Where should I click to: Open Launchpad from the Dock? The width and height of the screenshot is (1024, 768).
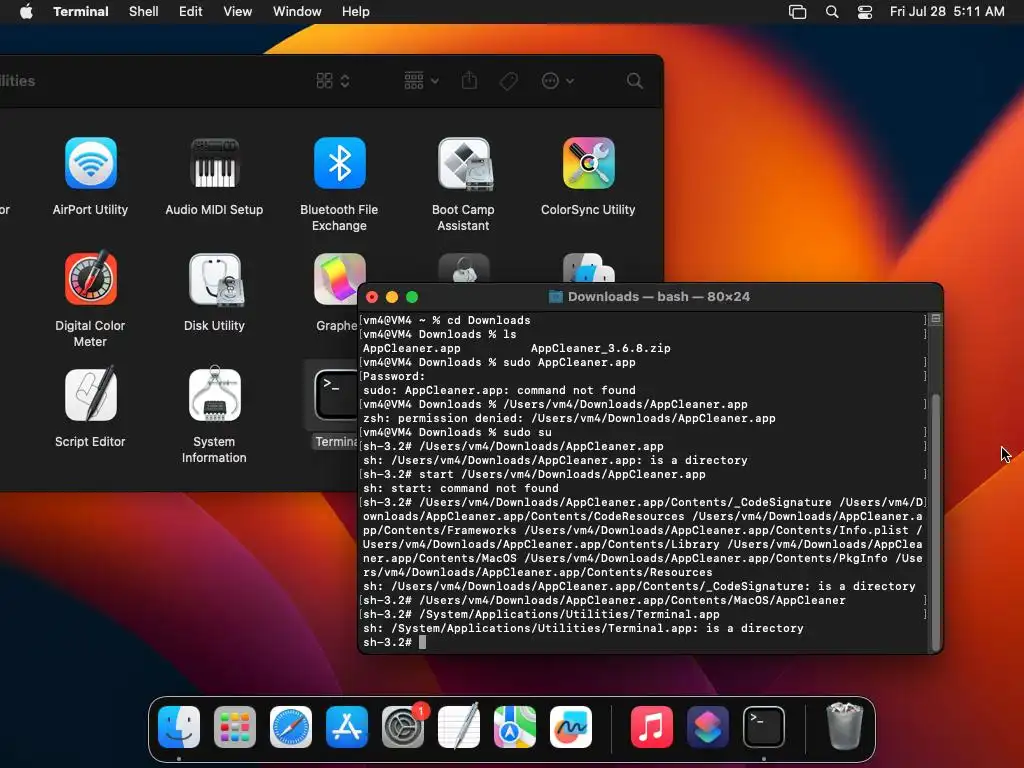[x=234, y=727]
